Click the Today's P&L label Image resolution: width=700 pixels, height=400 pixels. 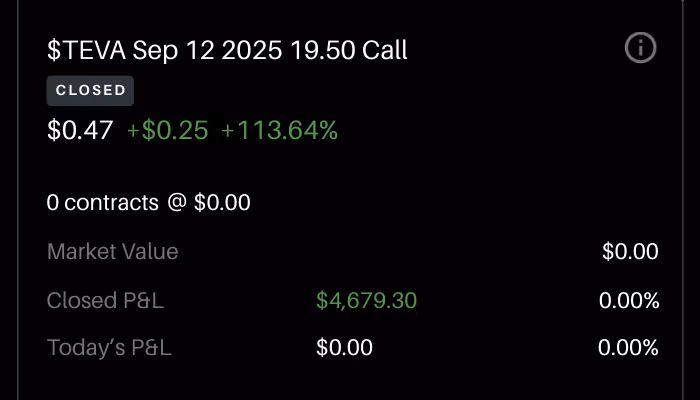pos(109,348)
